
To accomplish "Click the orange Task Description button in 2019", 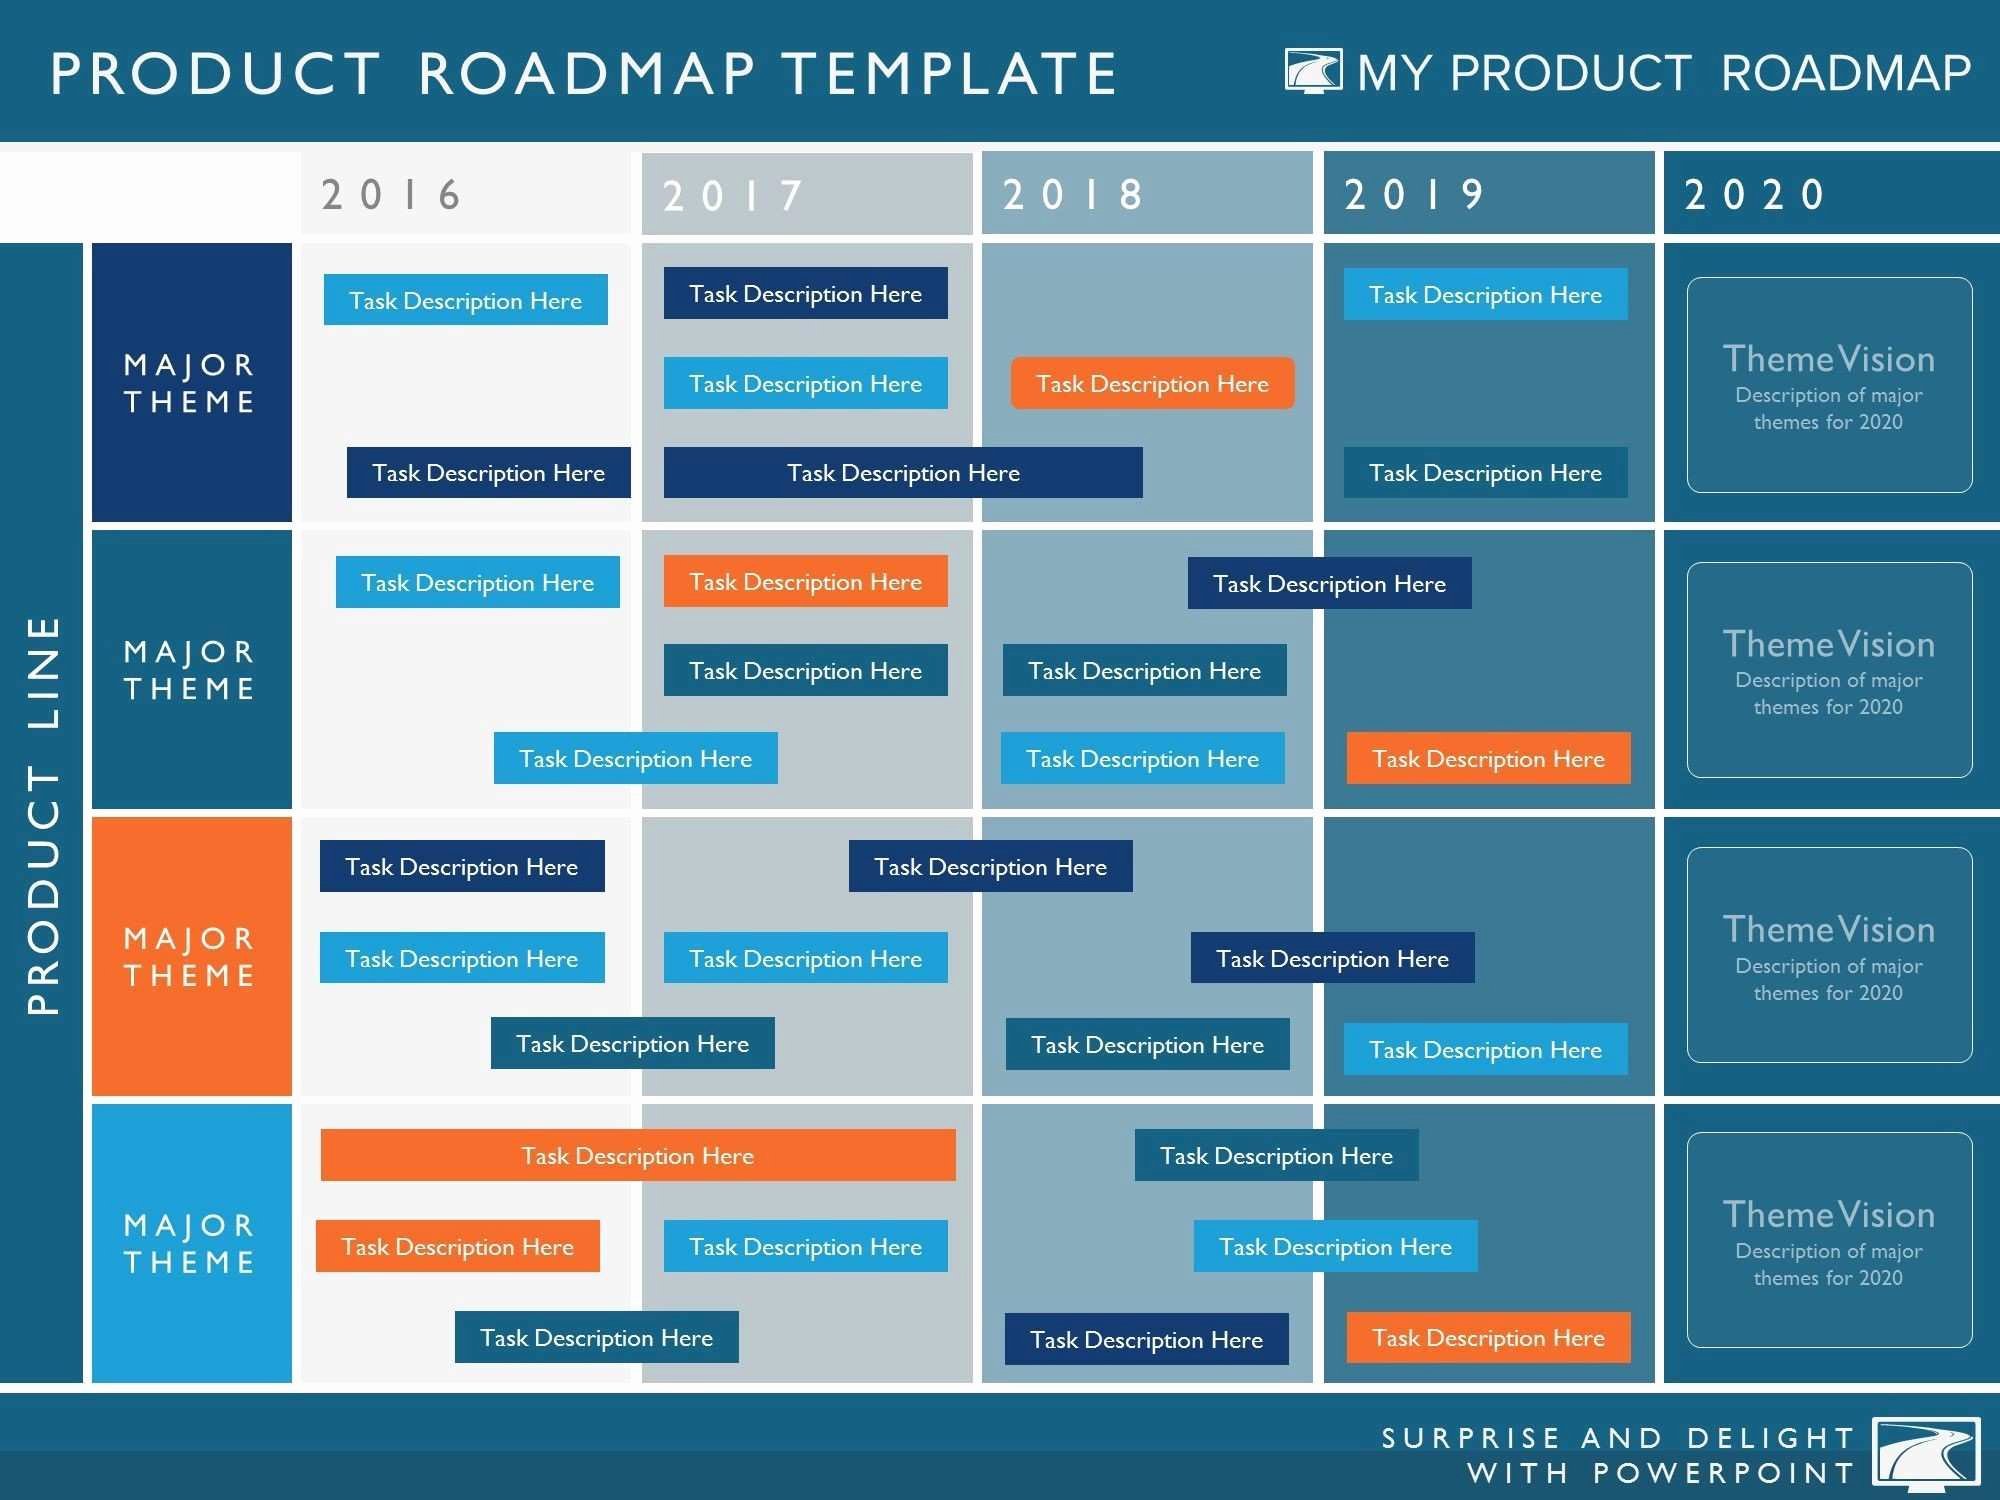I will point(1487,758).
